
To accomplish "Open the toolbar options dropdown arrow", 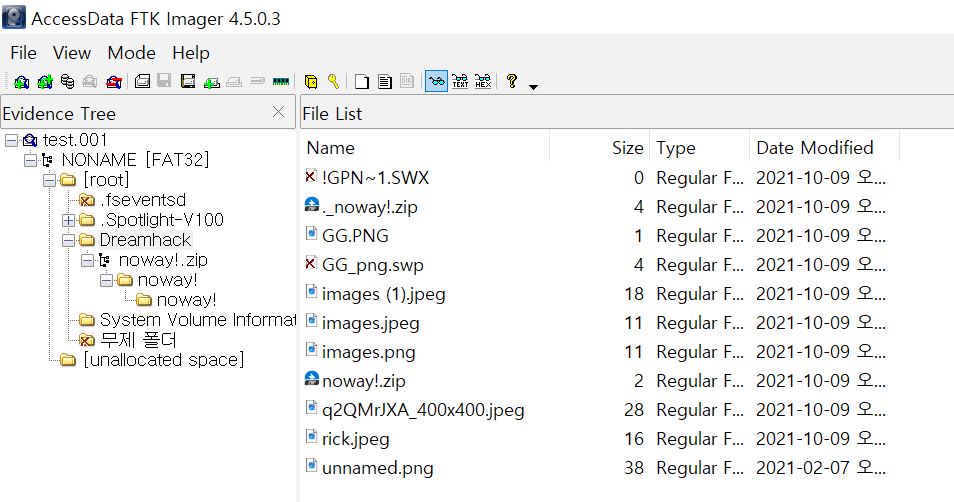I will pyautogui.click(x=534, y=87).
